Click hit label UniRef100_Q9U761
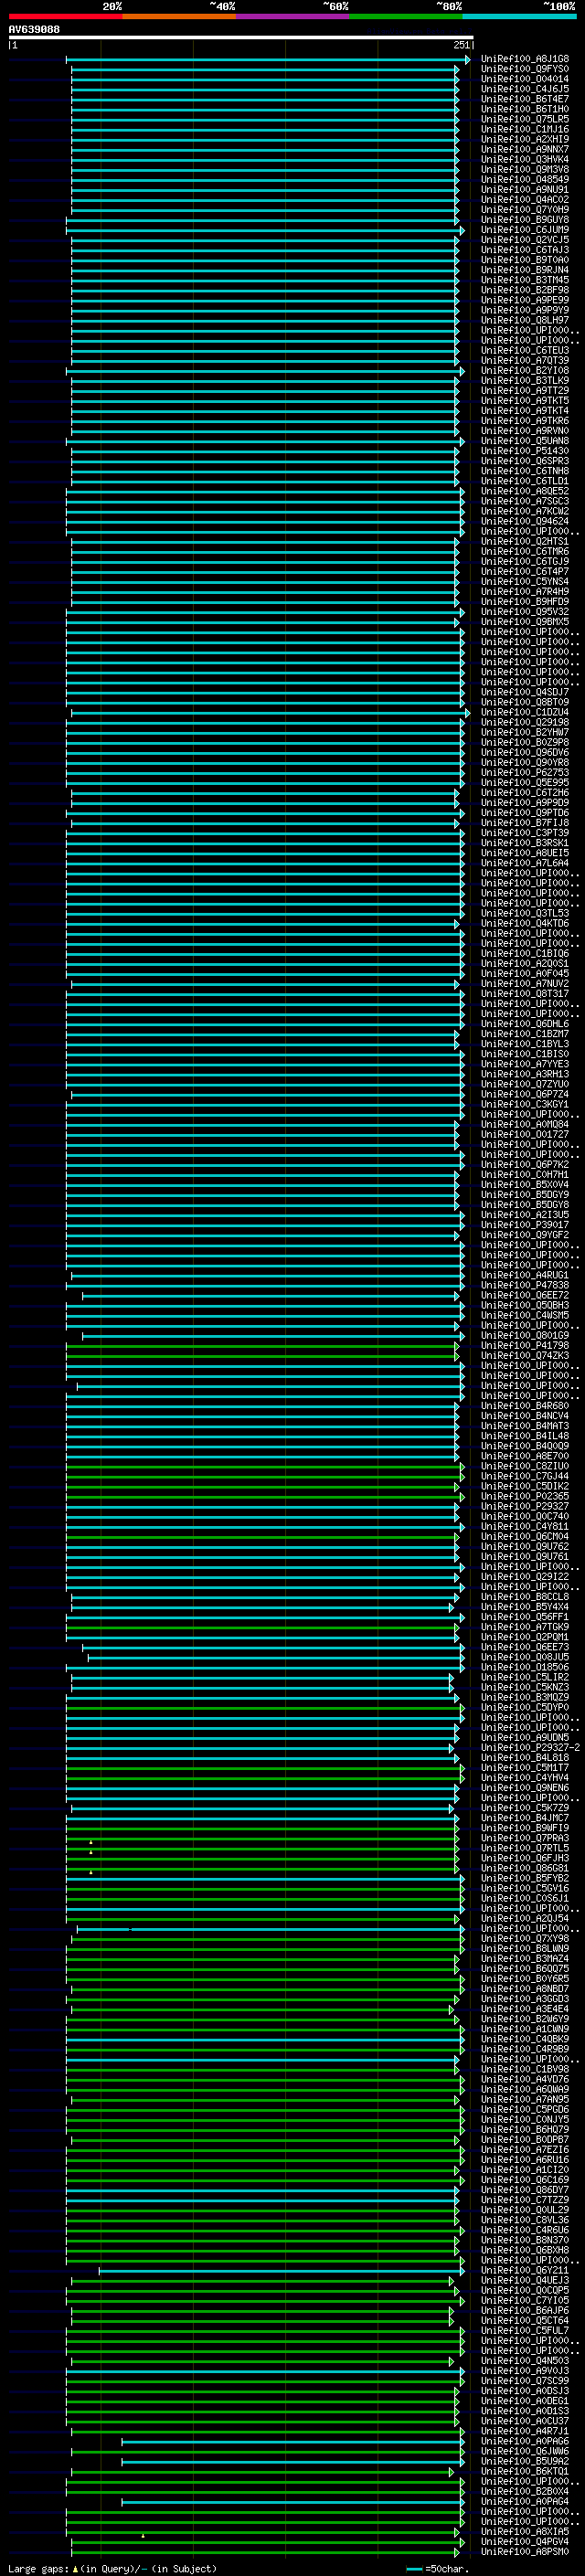 click(525, 1556)
